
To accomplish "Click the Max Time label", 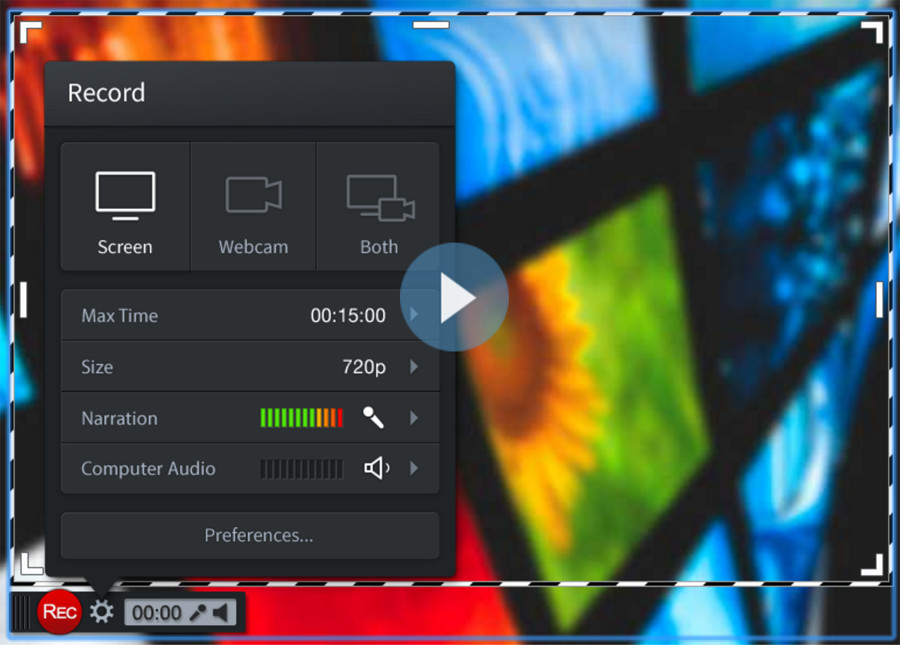I will [119, 316].
